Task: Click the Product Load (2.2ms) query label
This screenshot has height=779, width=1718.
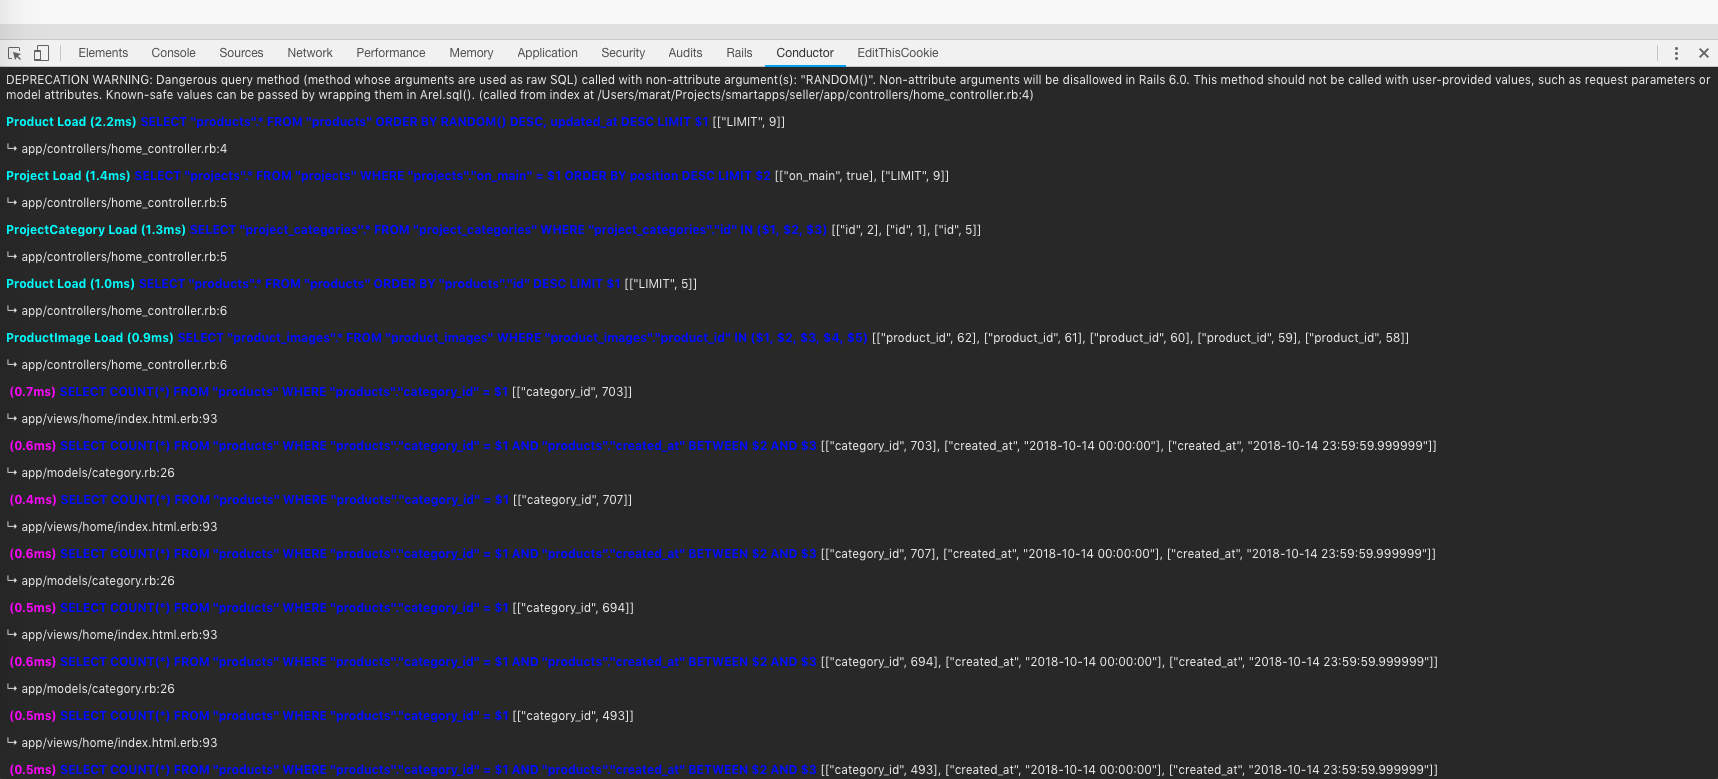Action: [71, 122]
